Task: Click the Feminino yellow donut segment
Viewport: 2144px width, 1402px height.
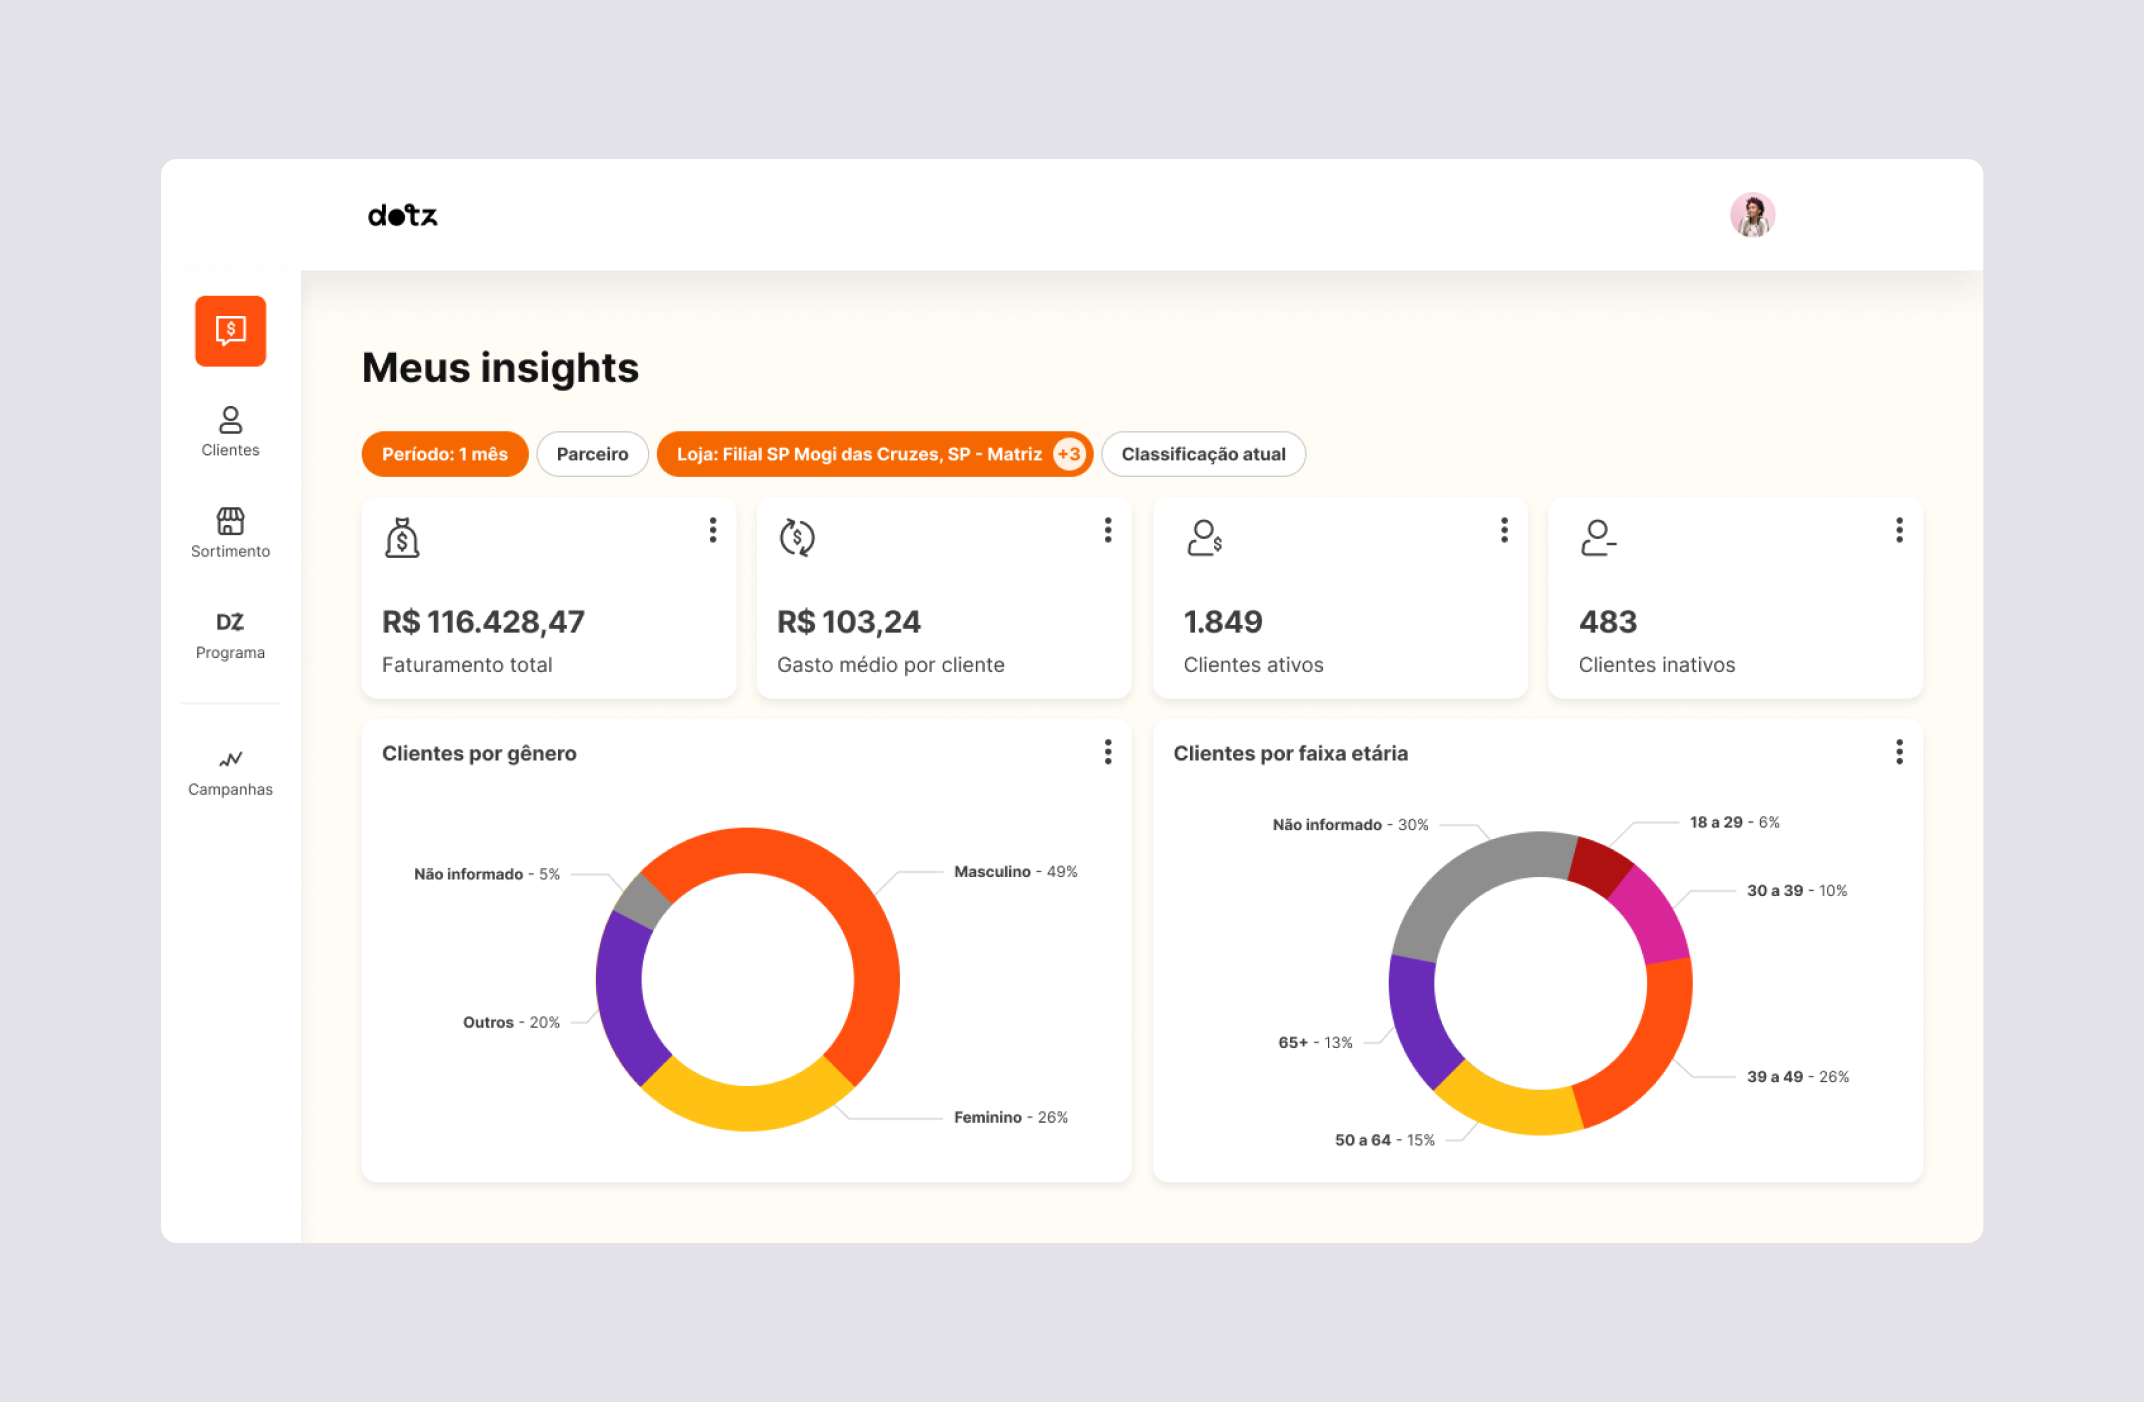Action: (747, 1108)
